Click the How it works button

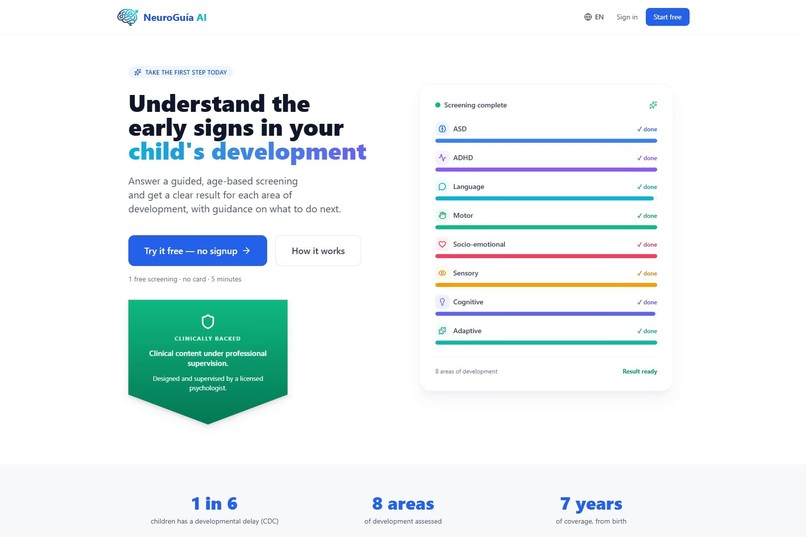coord(318,251)
